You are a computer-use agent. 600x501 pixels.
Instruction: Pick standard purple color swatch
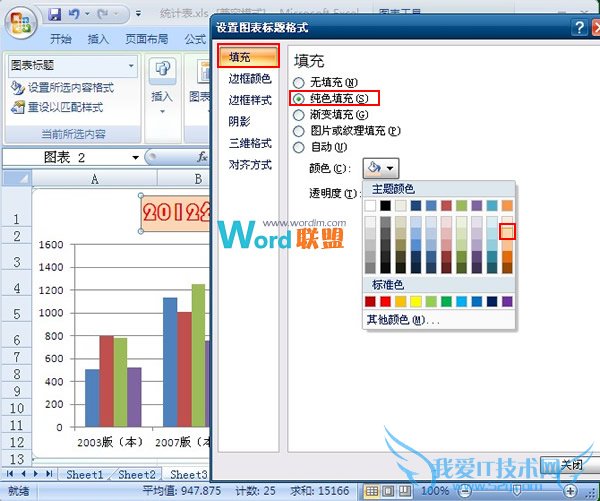pyautogui.click(x=507, y=301)
